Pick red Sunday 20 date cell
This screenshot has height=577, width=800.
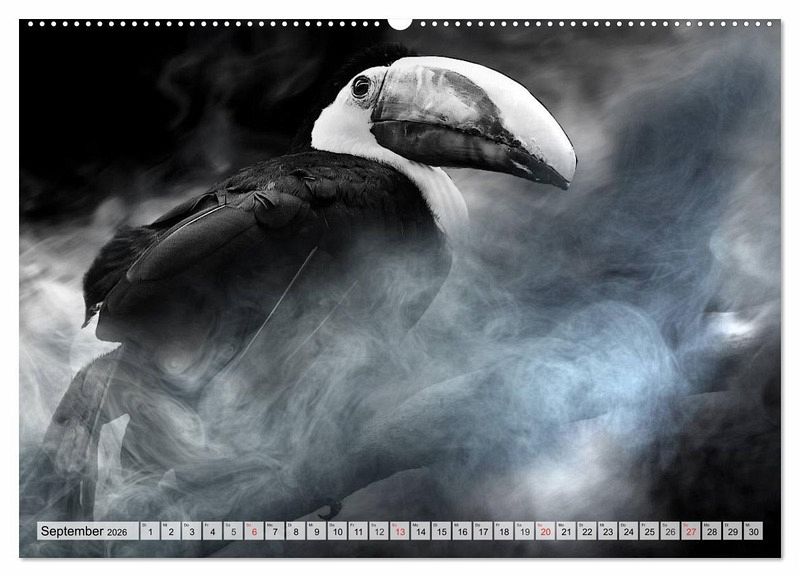tap(545, 531)
